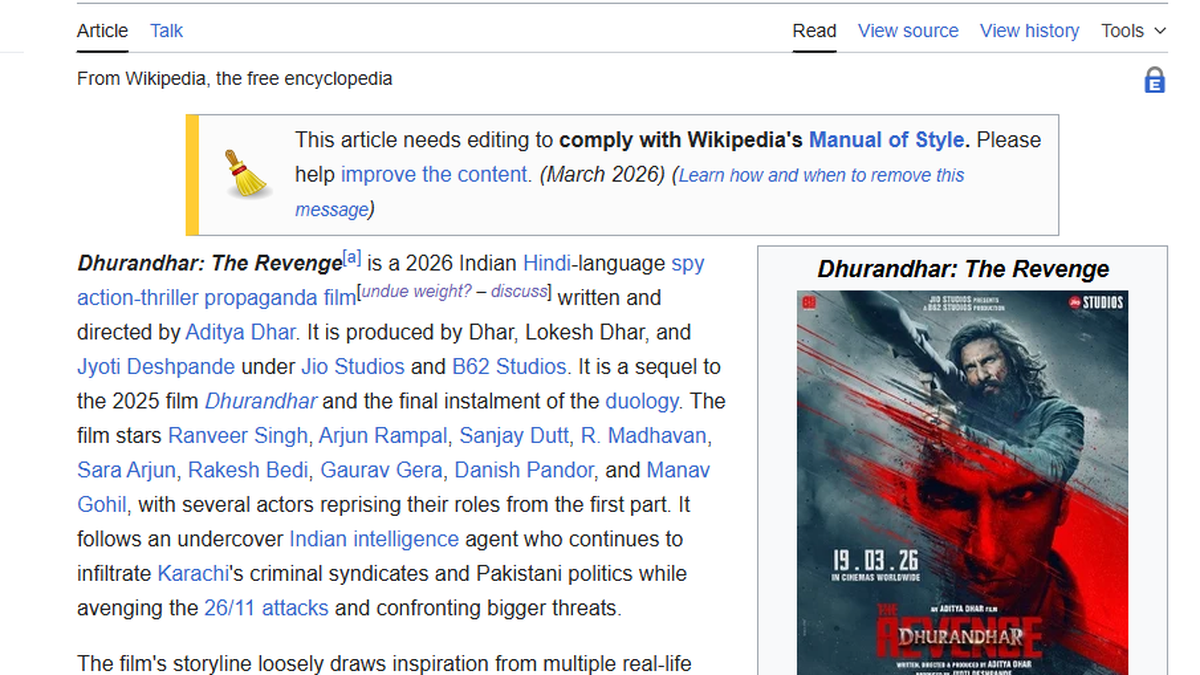The width and height of the screenshot is (1200, 675).
Task: Click the footnote [a] superscript
Action: tap(352, 258)
